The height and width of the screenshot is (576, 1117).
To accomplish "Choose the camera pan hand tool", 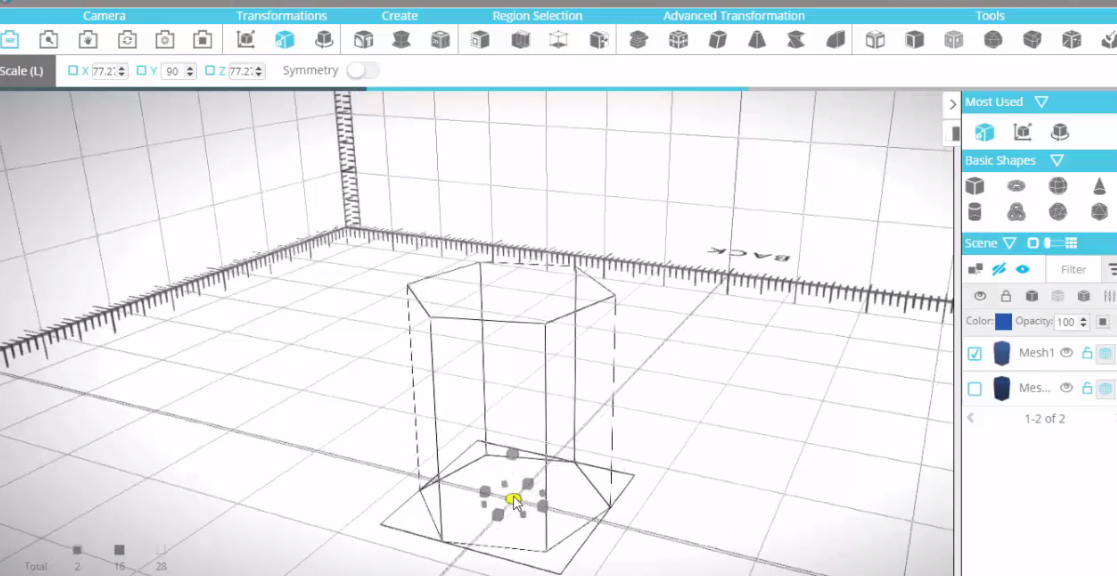I will (88, 40).
